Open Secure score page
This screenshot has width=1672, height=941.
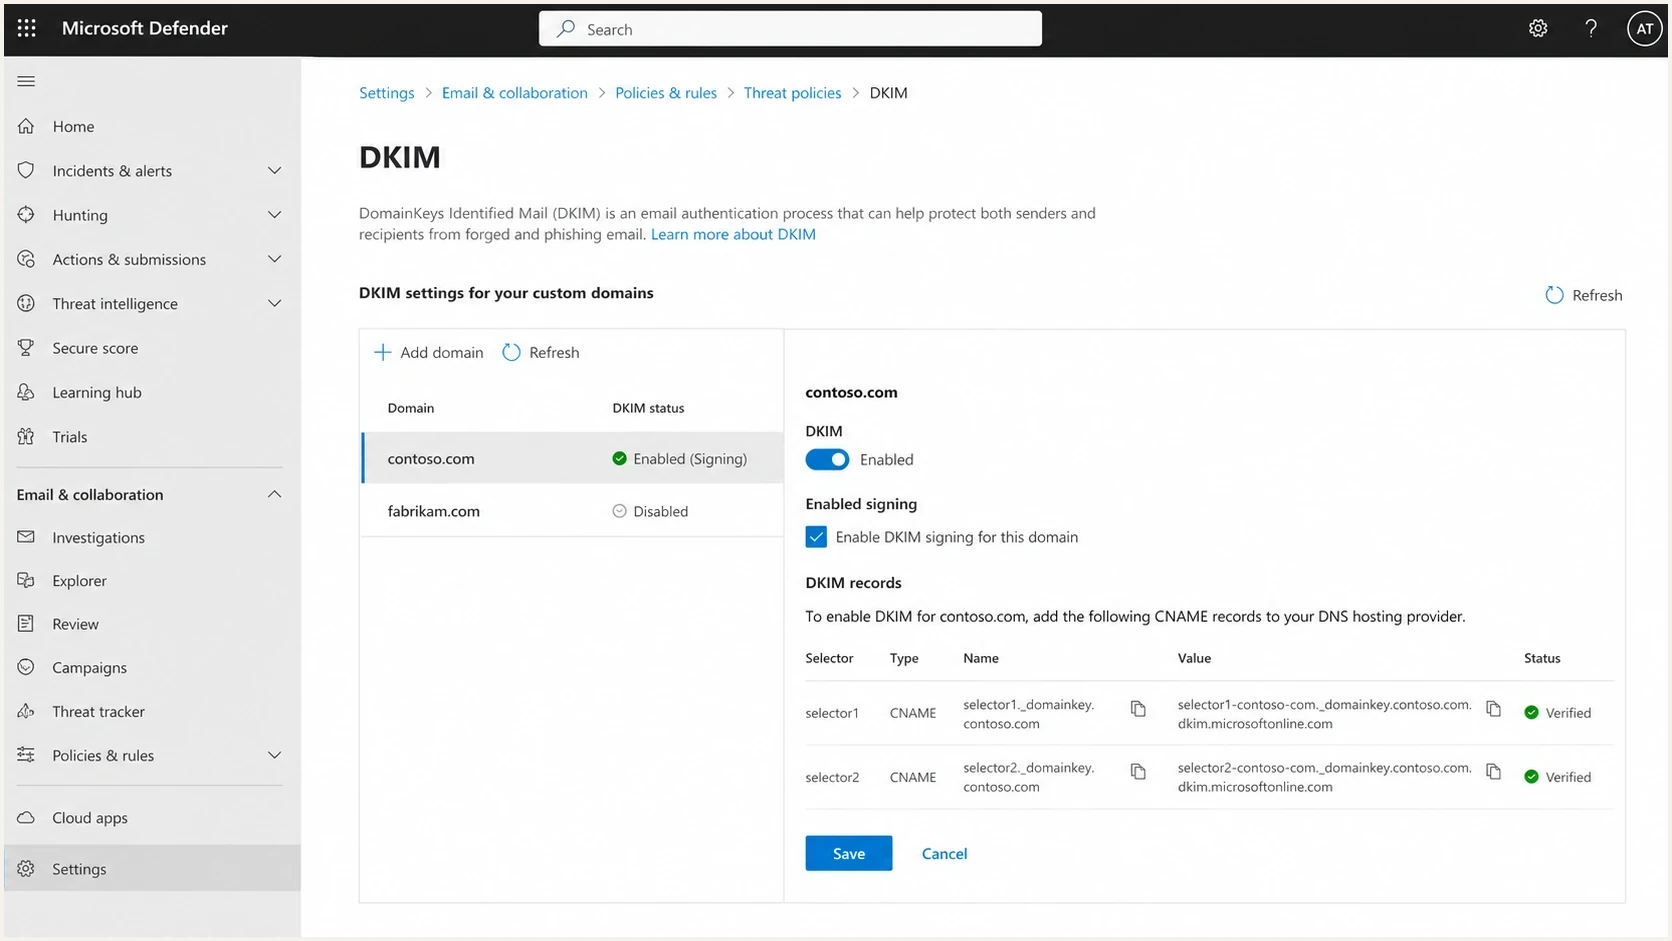[152, 348]
